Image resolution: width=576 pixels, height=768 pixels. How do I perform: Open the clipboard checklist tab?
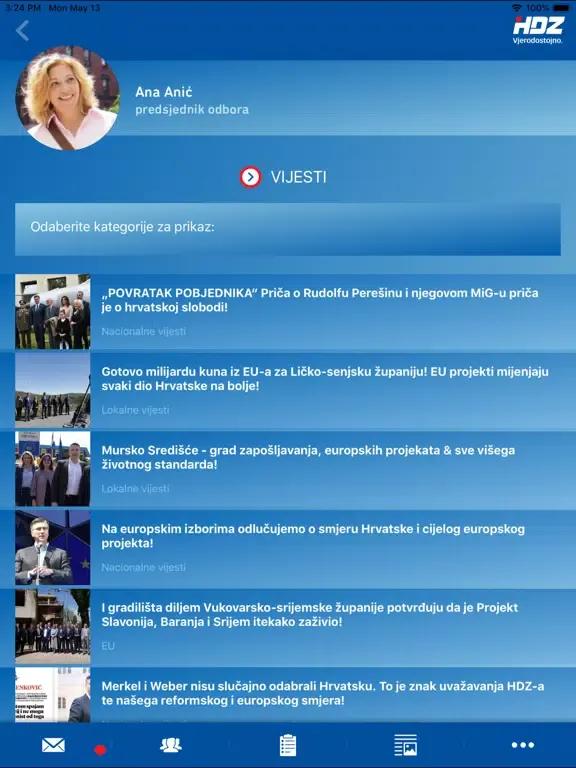click(288, 745)
